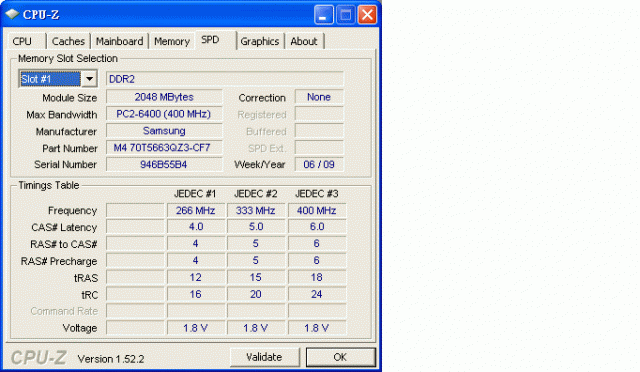Click CAS# Latency value 4.0
The width and height of the screenshot is (640, 372).
pos(196,227)
